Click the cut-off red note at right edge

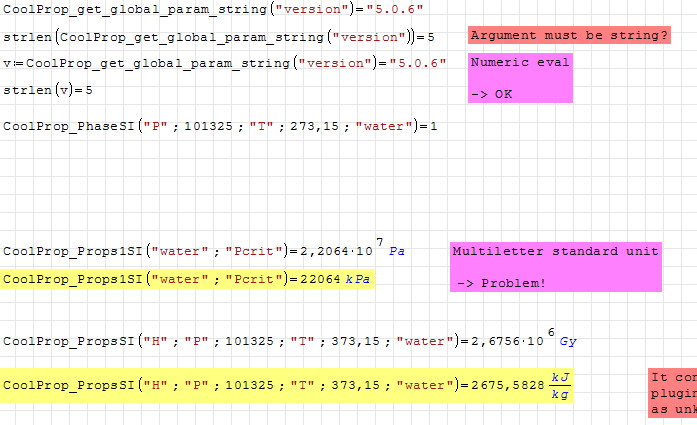[671, 392]
